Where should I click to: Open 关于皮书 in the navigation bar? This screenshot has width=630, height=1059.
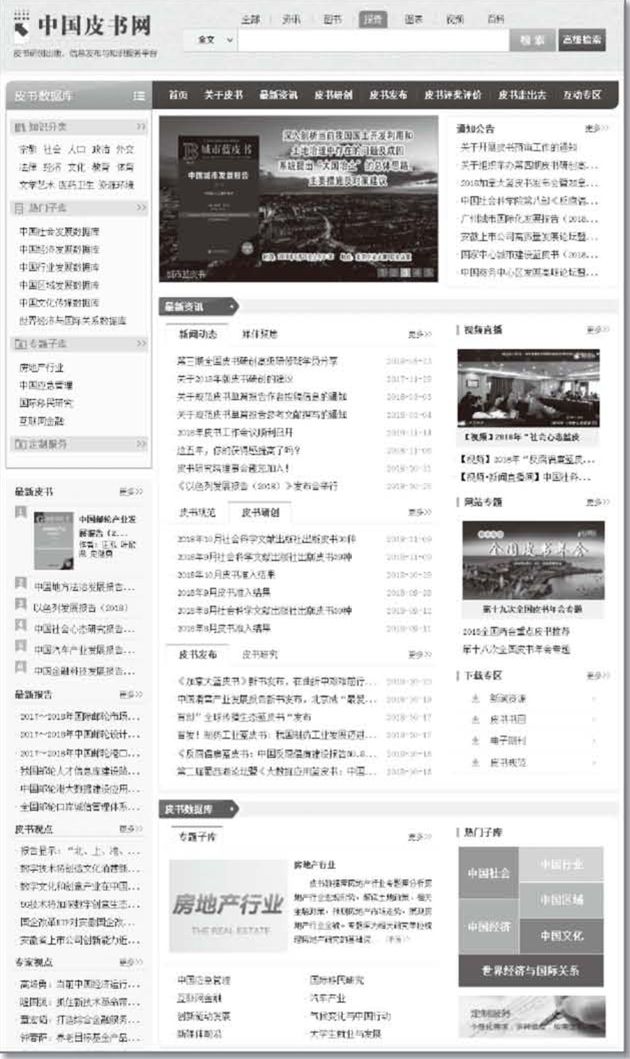coord(224,95)
